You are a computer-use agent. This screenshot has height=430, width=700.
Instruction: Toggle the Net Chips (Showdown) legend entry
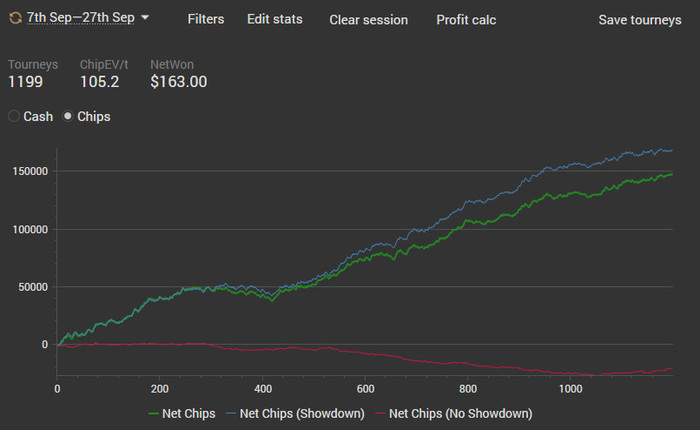(x=295, y=413)
